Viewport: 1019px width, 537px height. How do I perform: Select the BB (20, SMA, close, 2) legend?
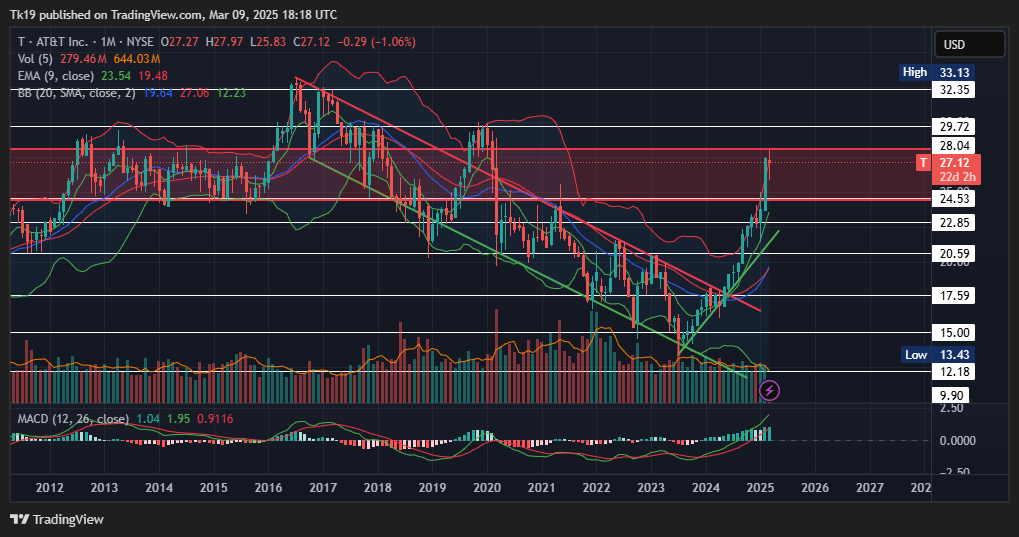[x=77, y=93]
